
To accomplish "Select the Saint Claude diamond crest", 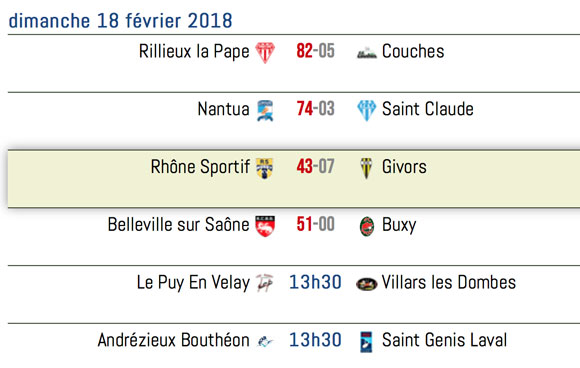I will tap(367, 110).
